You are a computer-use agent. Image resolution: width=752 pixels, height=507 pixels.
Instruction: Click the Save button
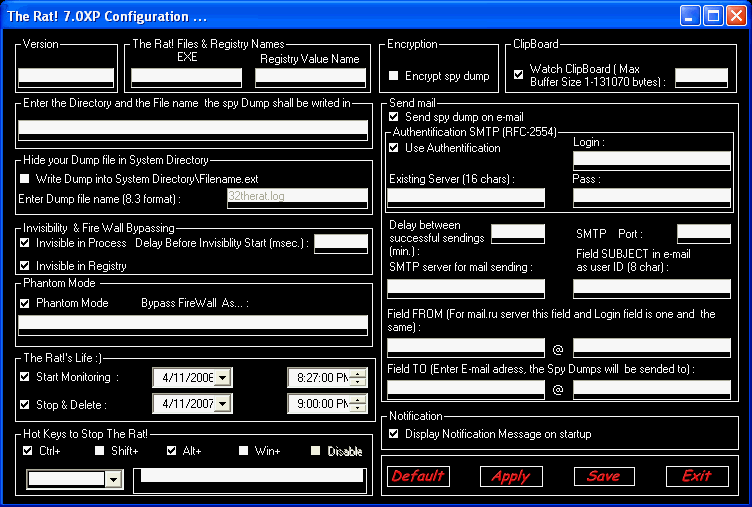(x=603, y=476)
